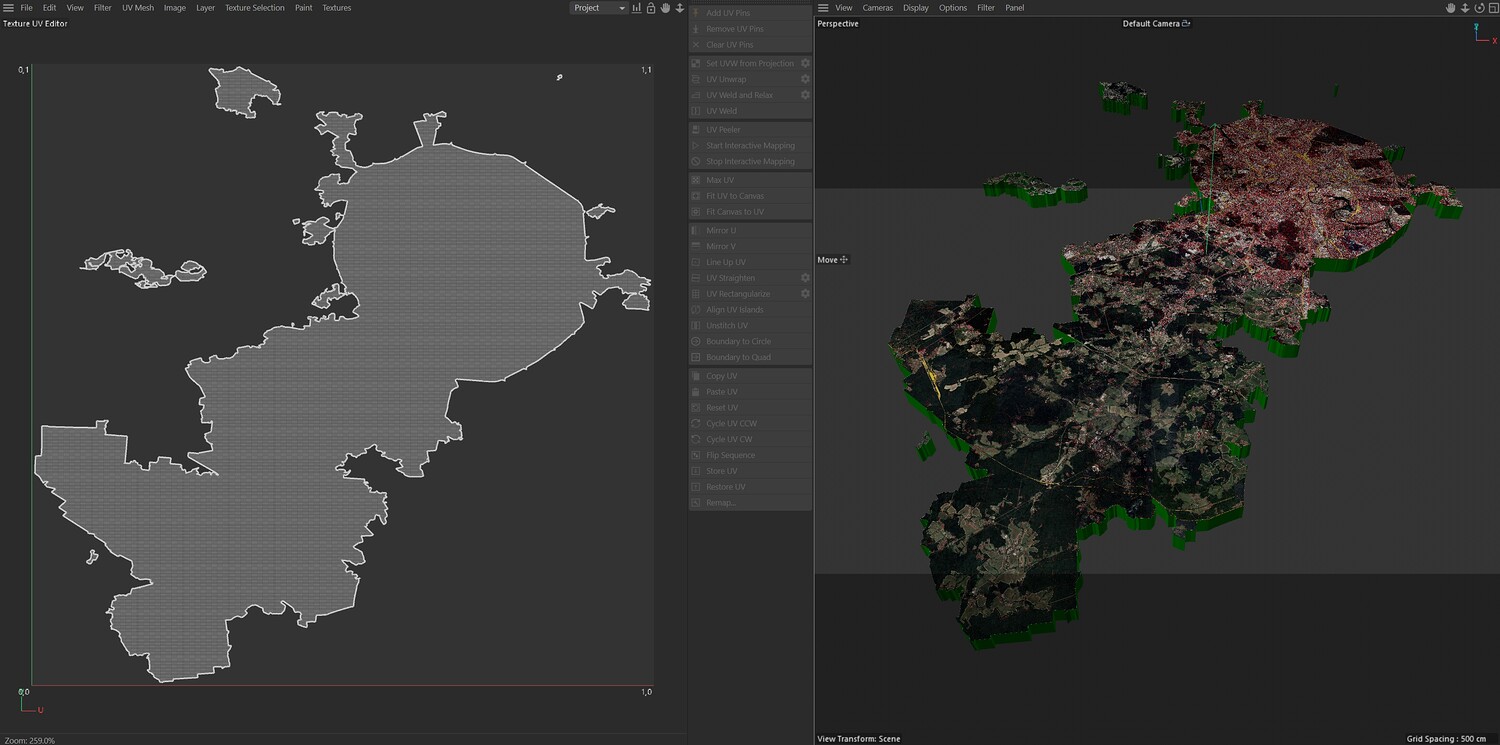
Task: Open Set UVW from Projection settings gear
Action: click(805, 63)
